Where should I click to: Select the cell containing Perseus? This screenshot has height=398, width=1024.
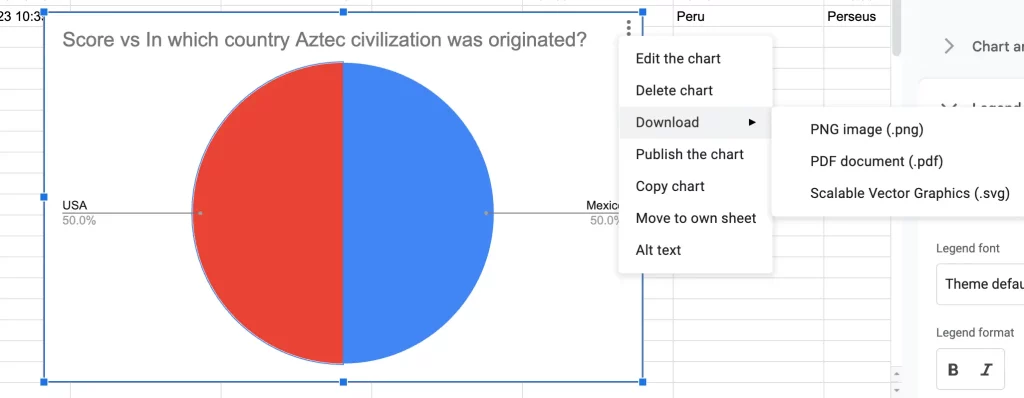857,16
